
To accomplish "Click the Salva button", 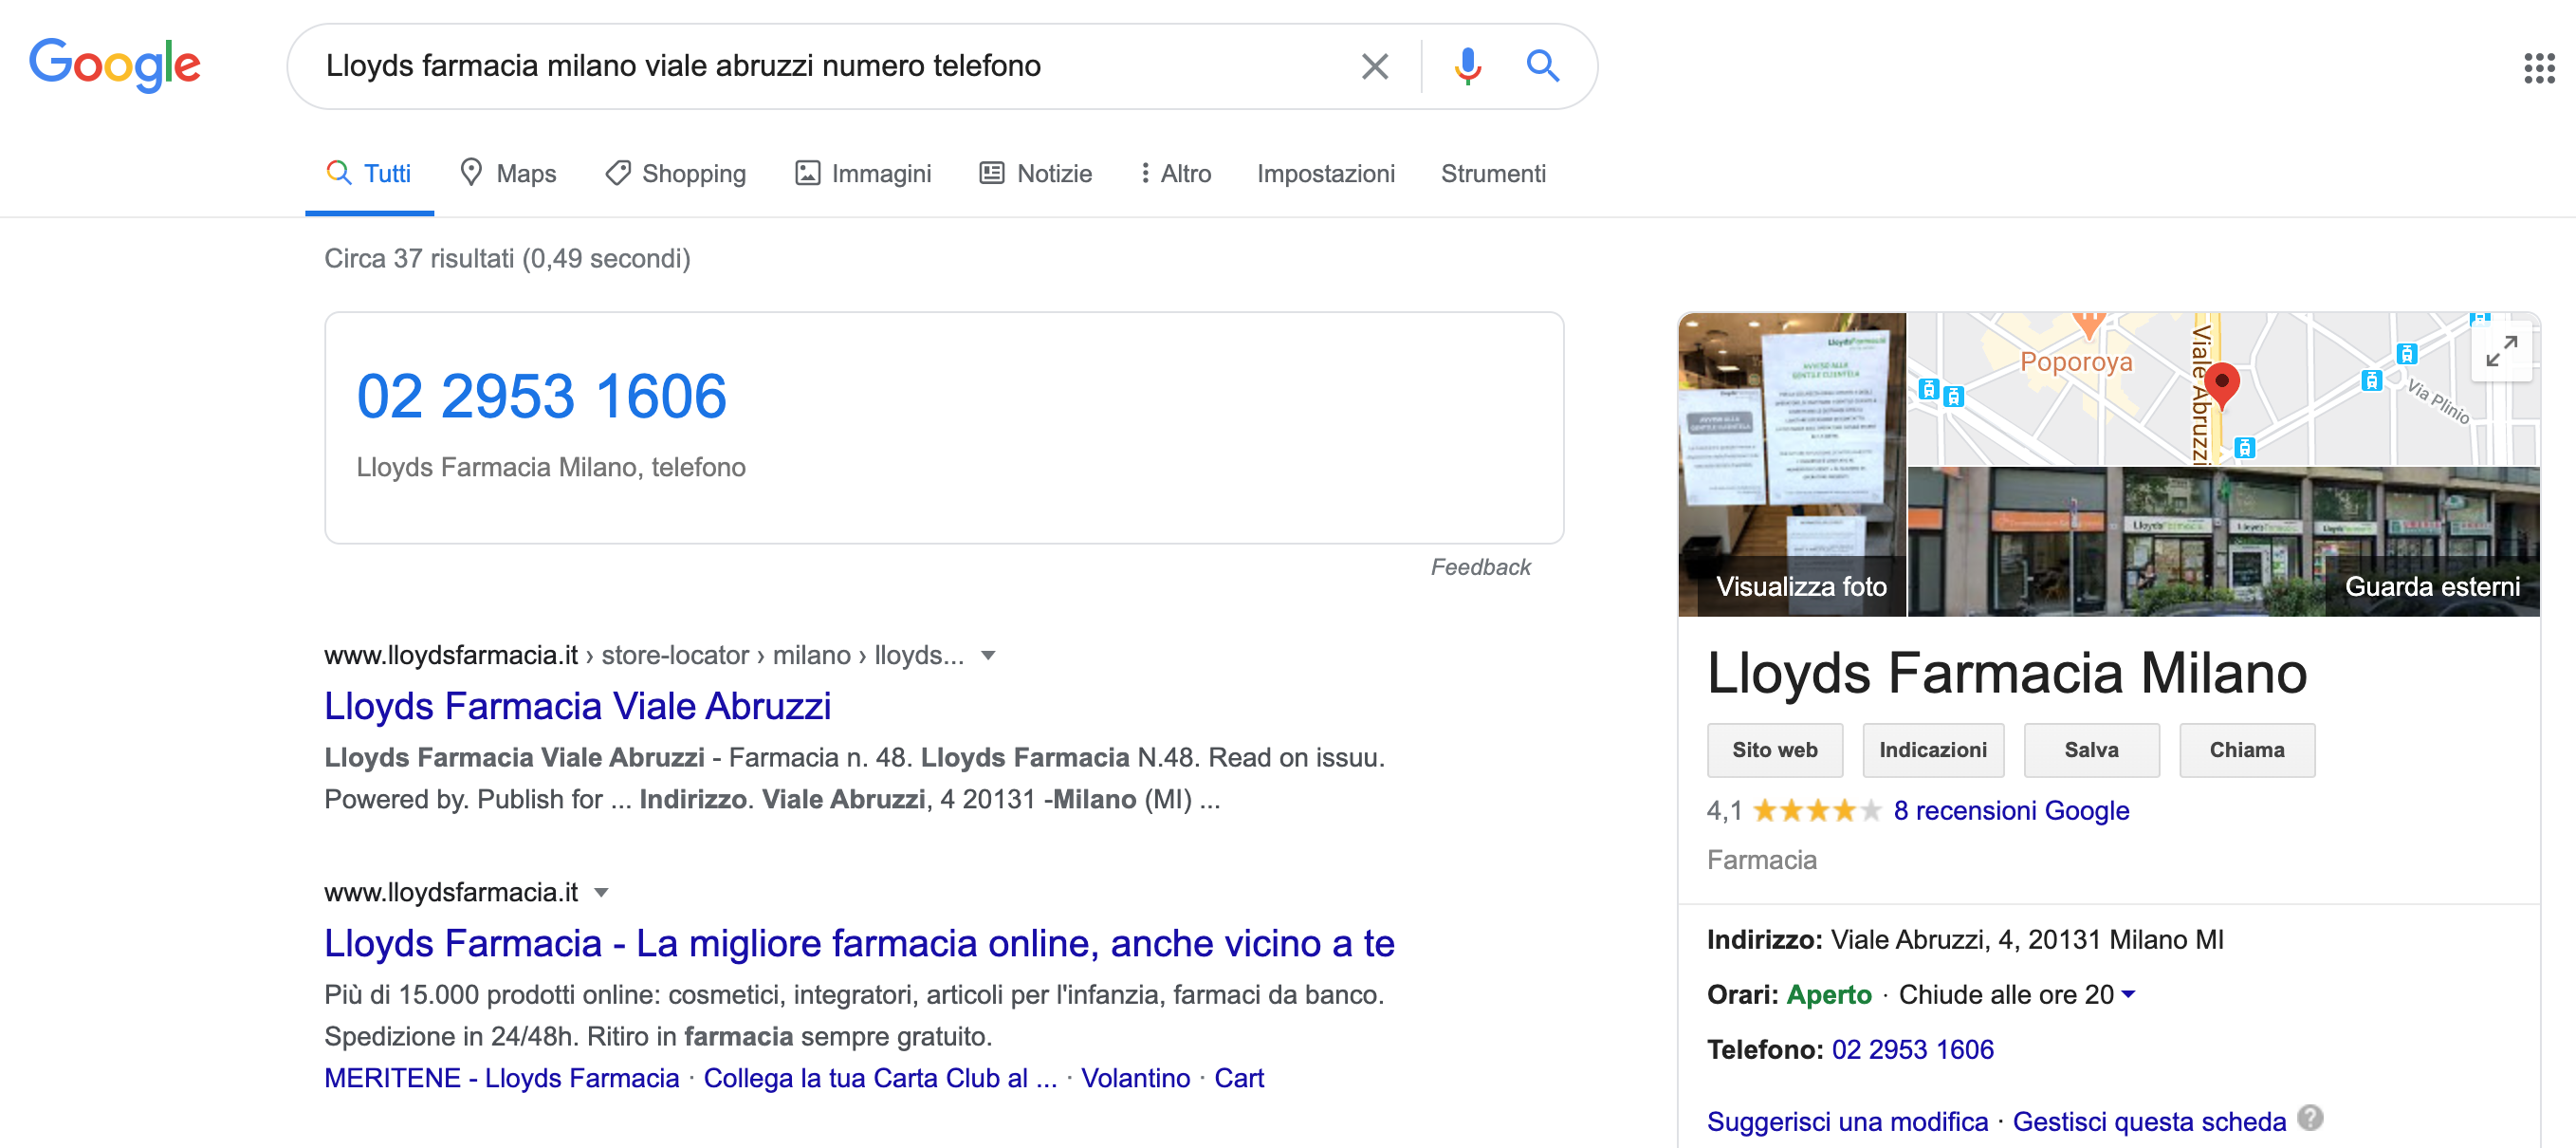I will pos(2091,750).
